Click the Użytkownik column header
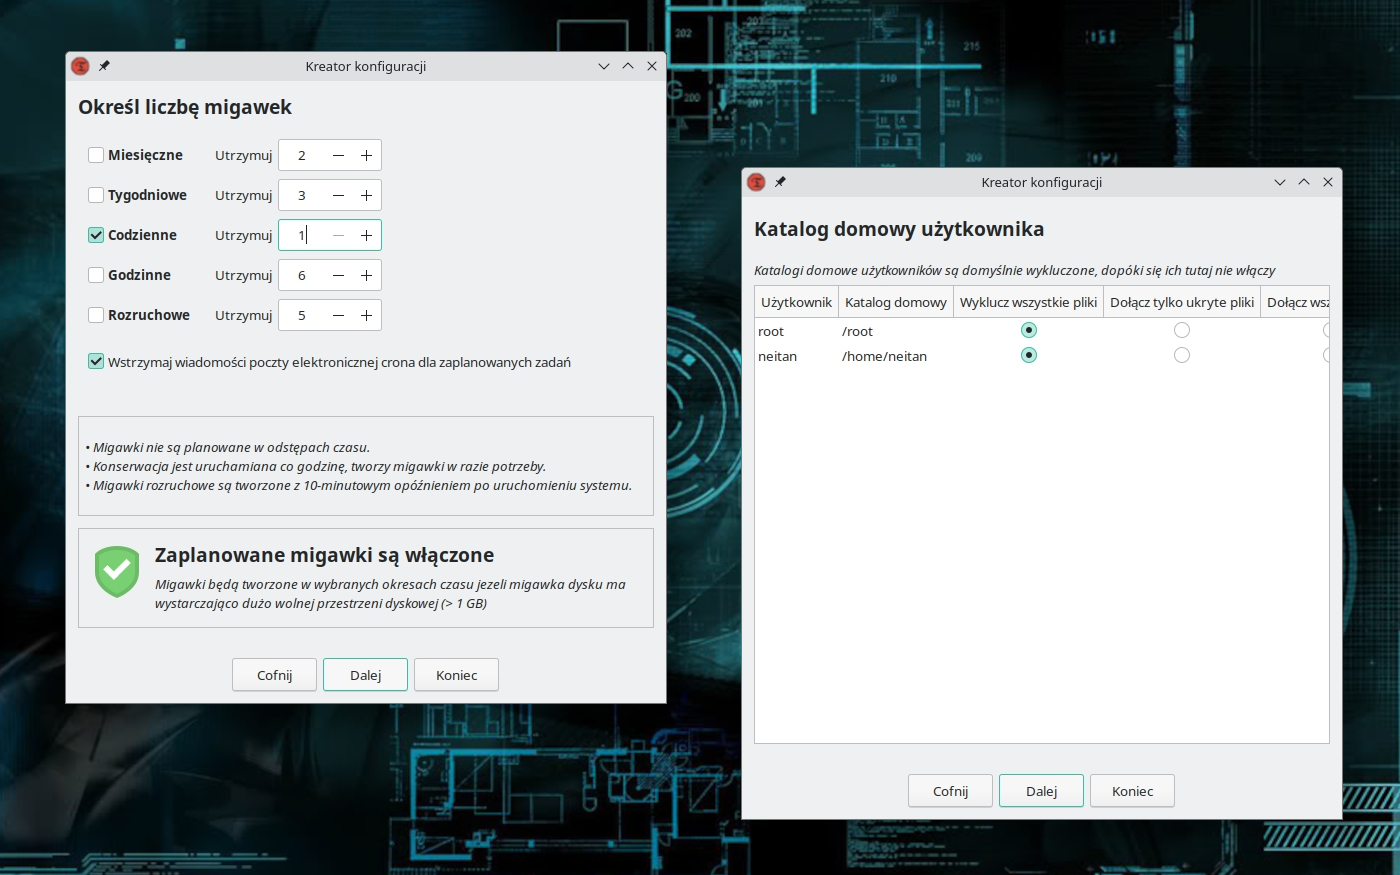Screen dimensions: 1400x875 pyautogui.click(x=796, y=302)
